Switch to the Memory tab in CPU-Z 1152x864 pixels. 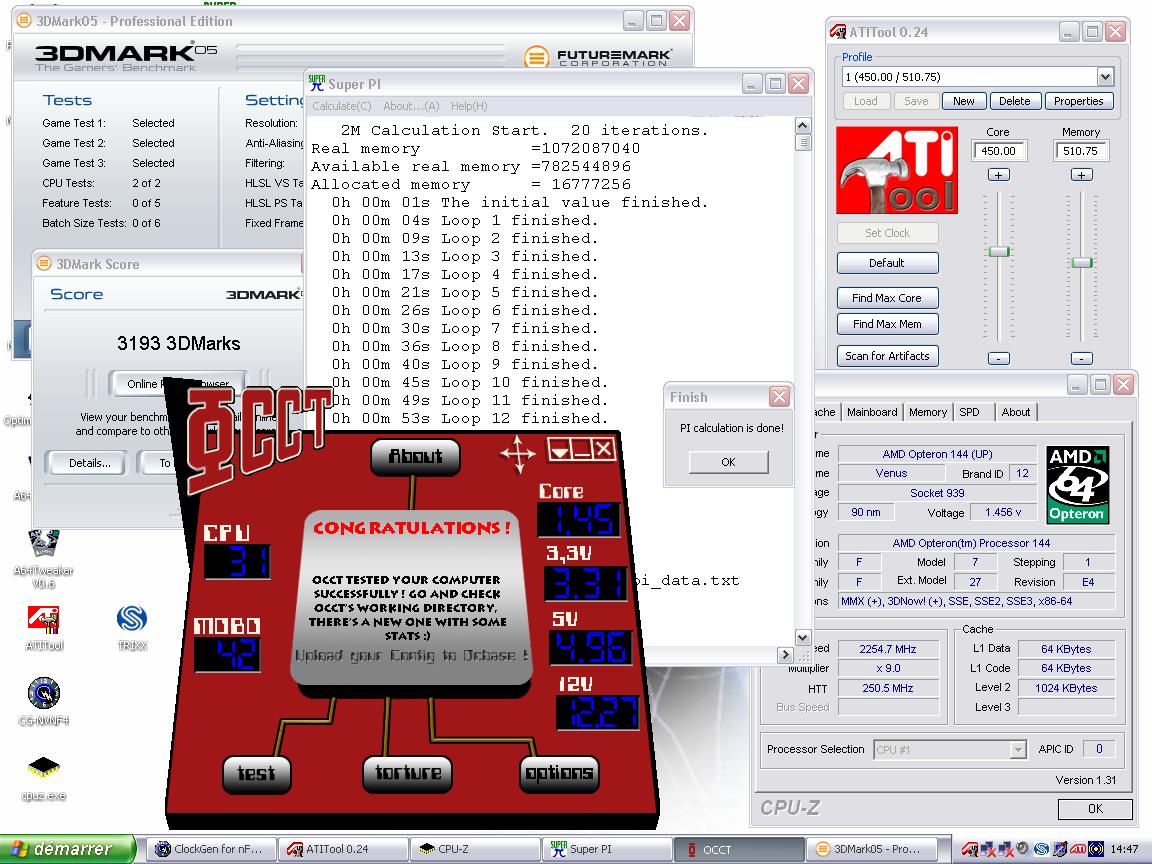coord(928,412)
